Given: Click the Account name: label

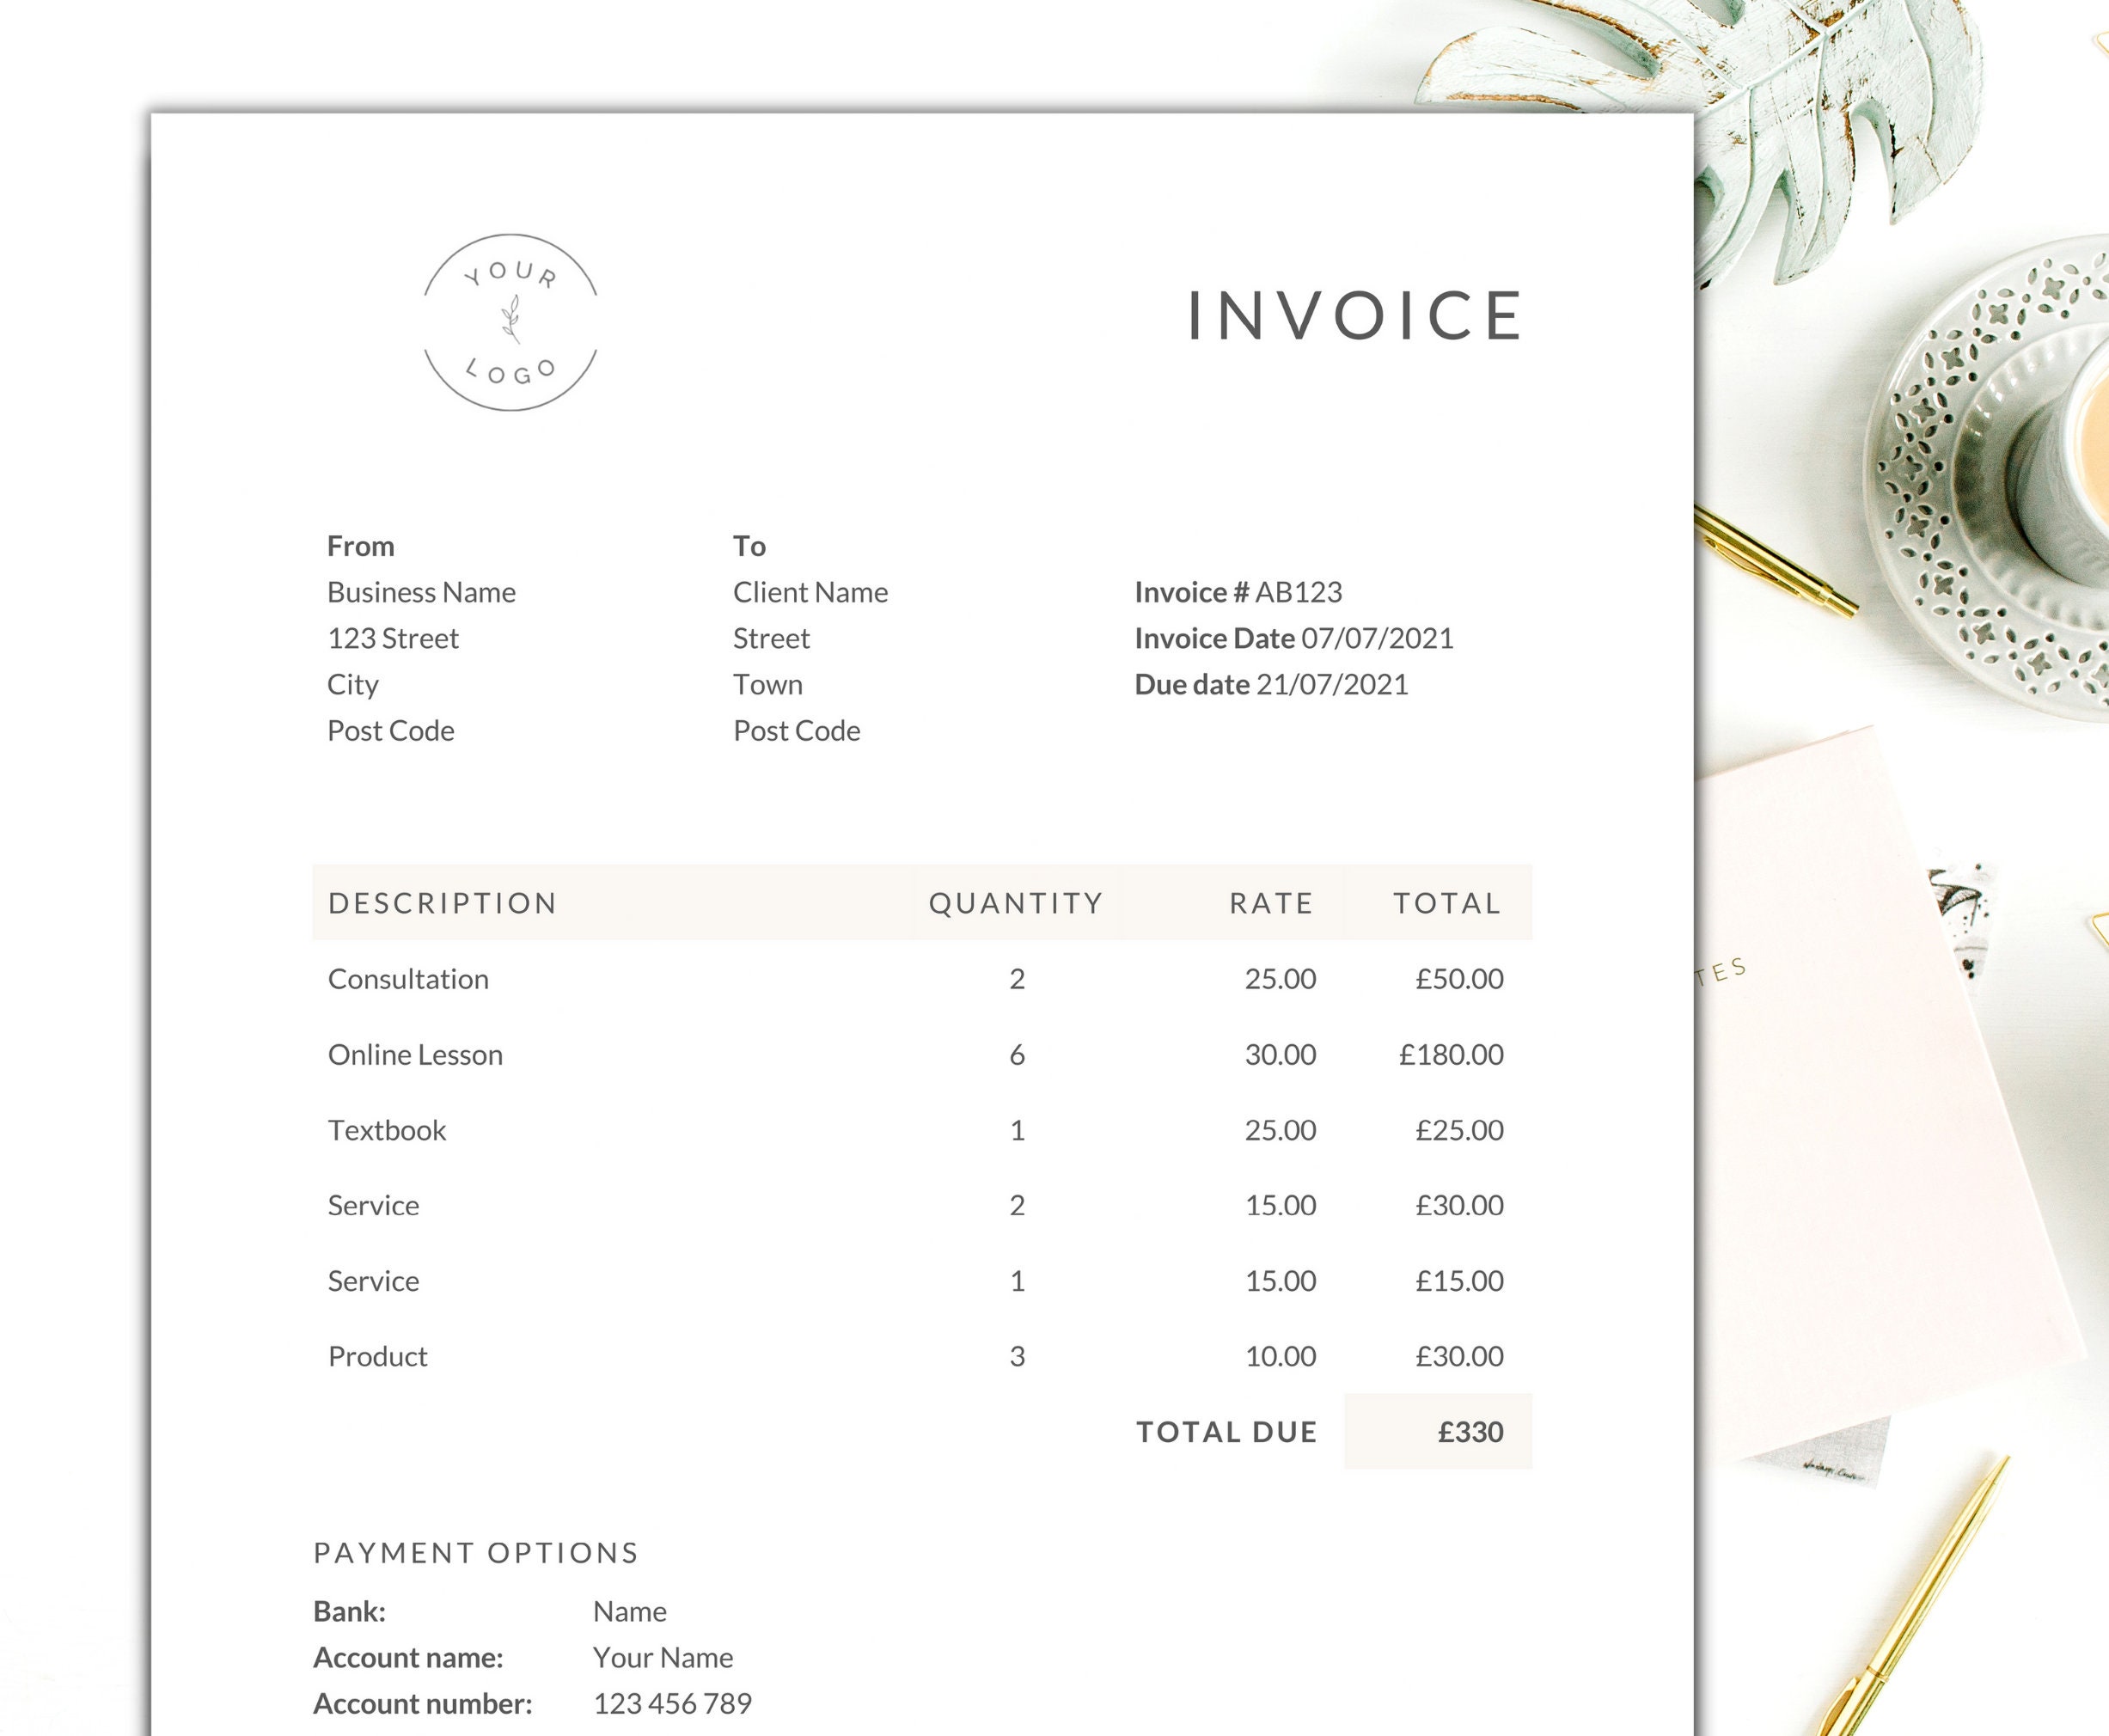Looking at the screenshot, I should (408, 1657).
